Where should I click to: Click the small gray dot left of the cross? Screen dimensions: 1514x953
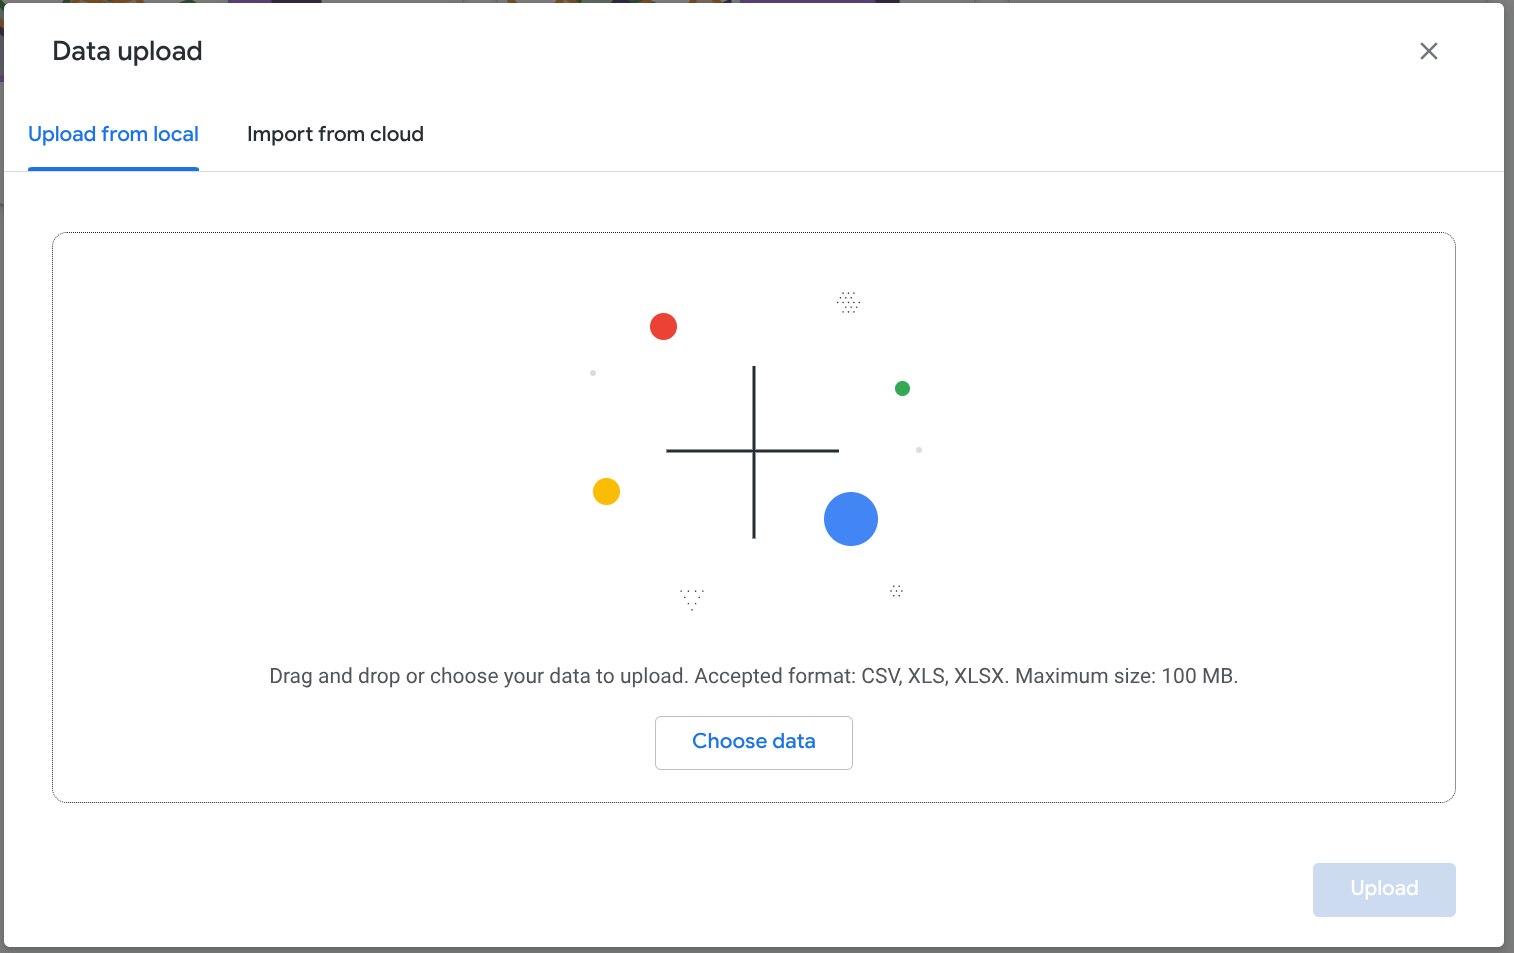(x=592, y=372)
